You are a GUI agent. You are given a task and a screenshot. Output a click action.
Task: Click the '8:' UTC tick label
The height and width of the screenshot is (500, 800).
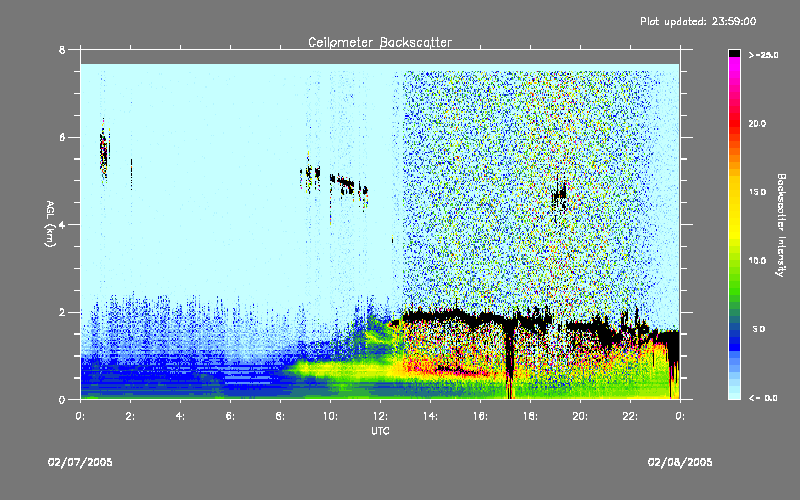pyautogui.click(x=280, y=416)
